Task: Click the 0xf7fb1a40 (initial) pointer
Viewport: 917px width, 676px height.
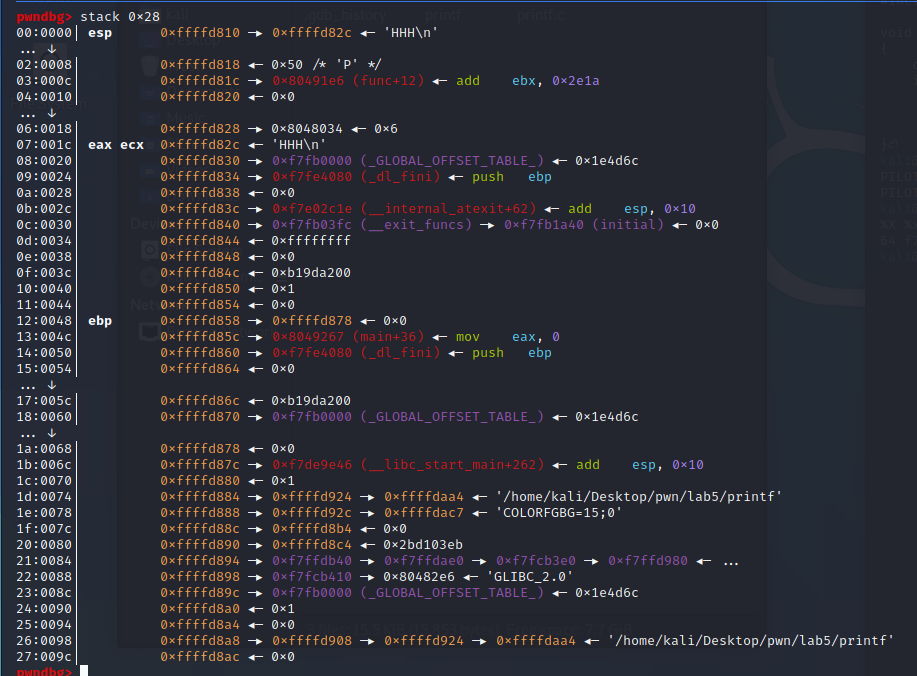Action: [584, 225]
